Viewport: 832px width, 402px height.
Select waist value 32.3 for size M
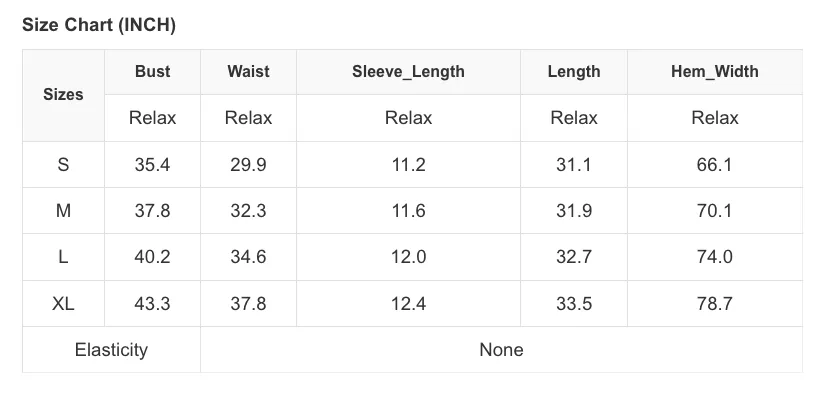click(248, 211)
